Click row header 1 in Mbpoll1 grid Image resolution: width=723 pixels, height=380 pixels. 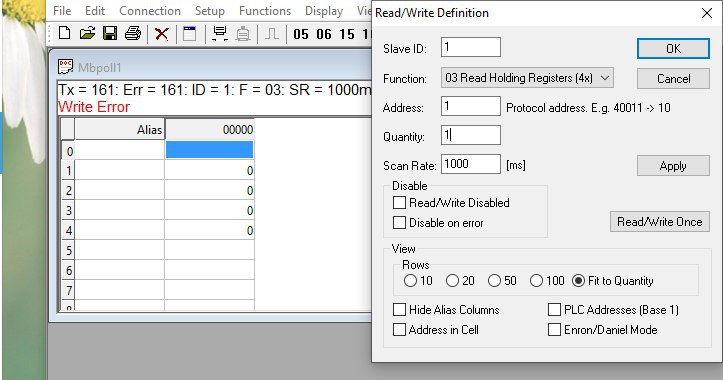[68, 171]
